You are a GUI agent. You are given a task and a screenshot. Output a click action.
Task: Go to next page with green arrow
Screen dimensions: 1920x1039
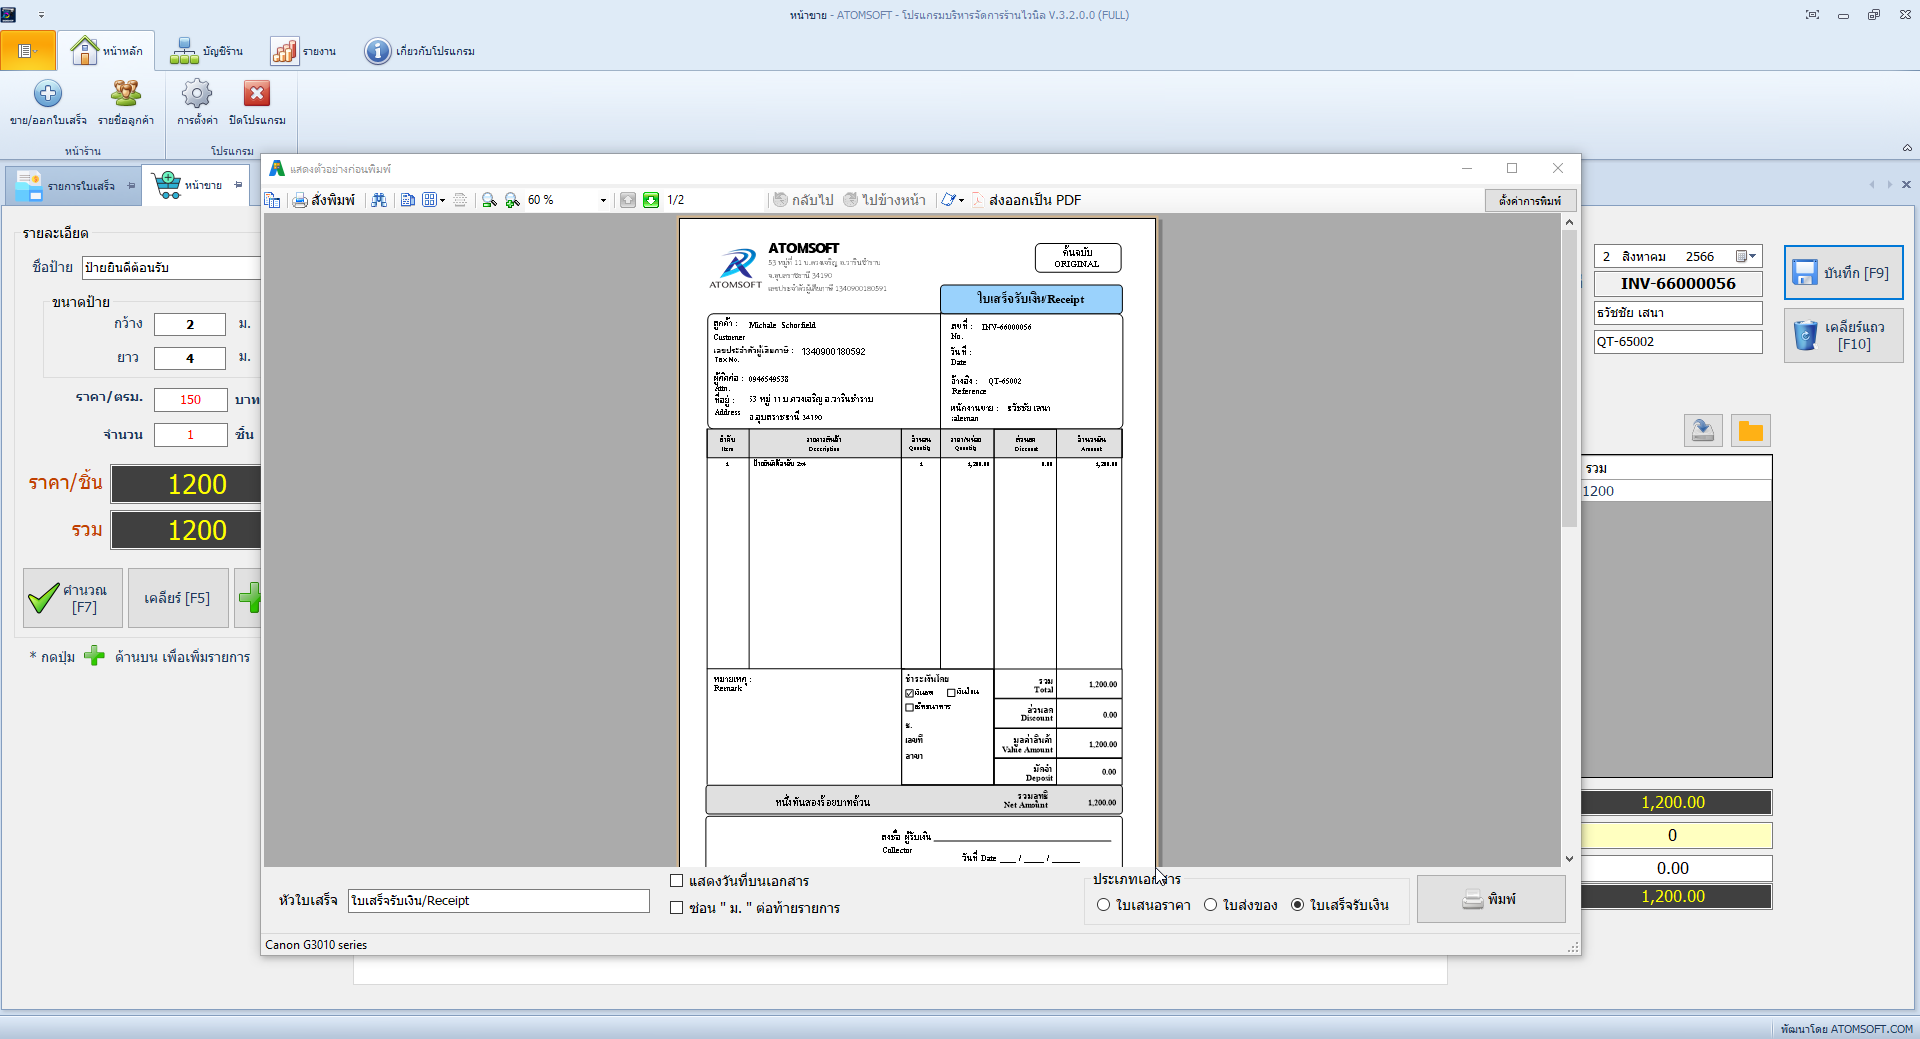(651, 200)
